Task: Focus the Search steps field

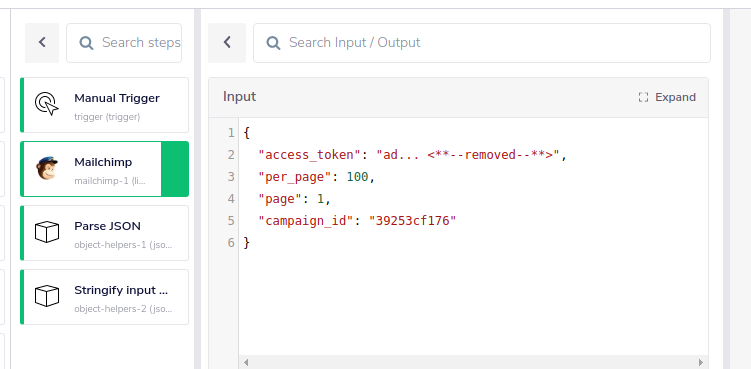Action: tap(124, 43)
